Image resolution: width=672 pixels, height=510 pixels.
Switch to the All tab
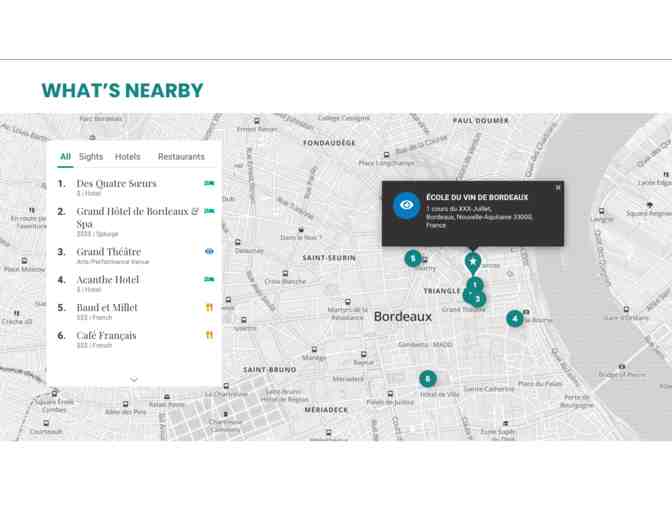(x=65, y=157)
